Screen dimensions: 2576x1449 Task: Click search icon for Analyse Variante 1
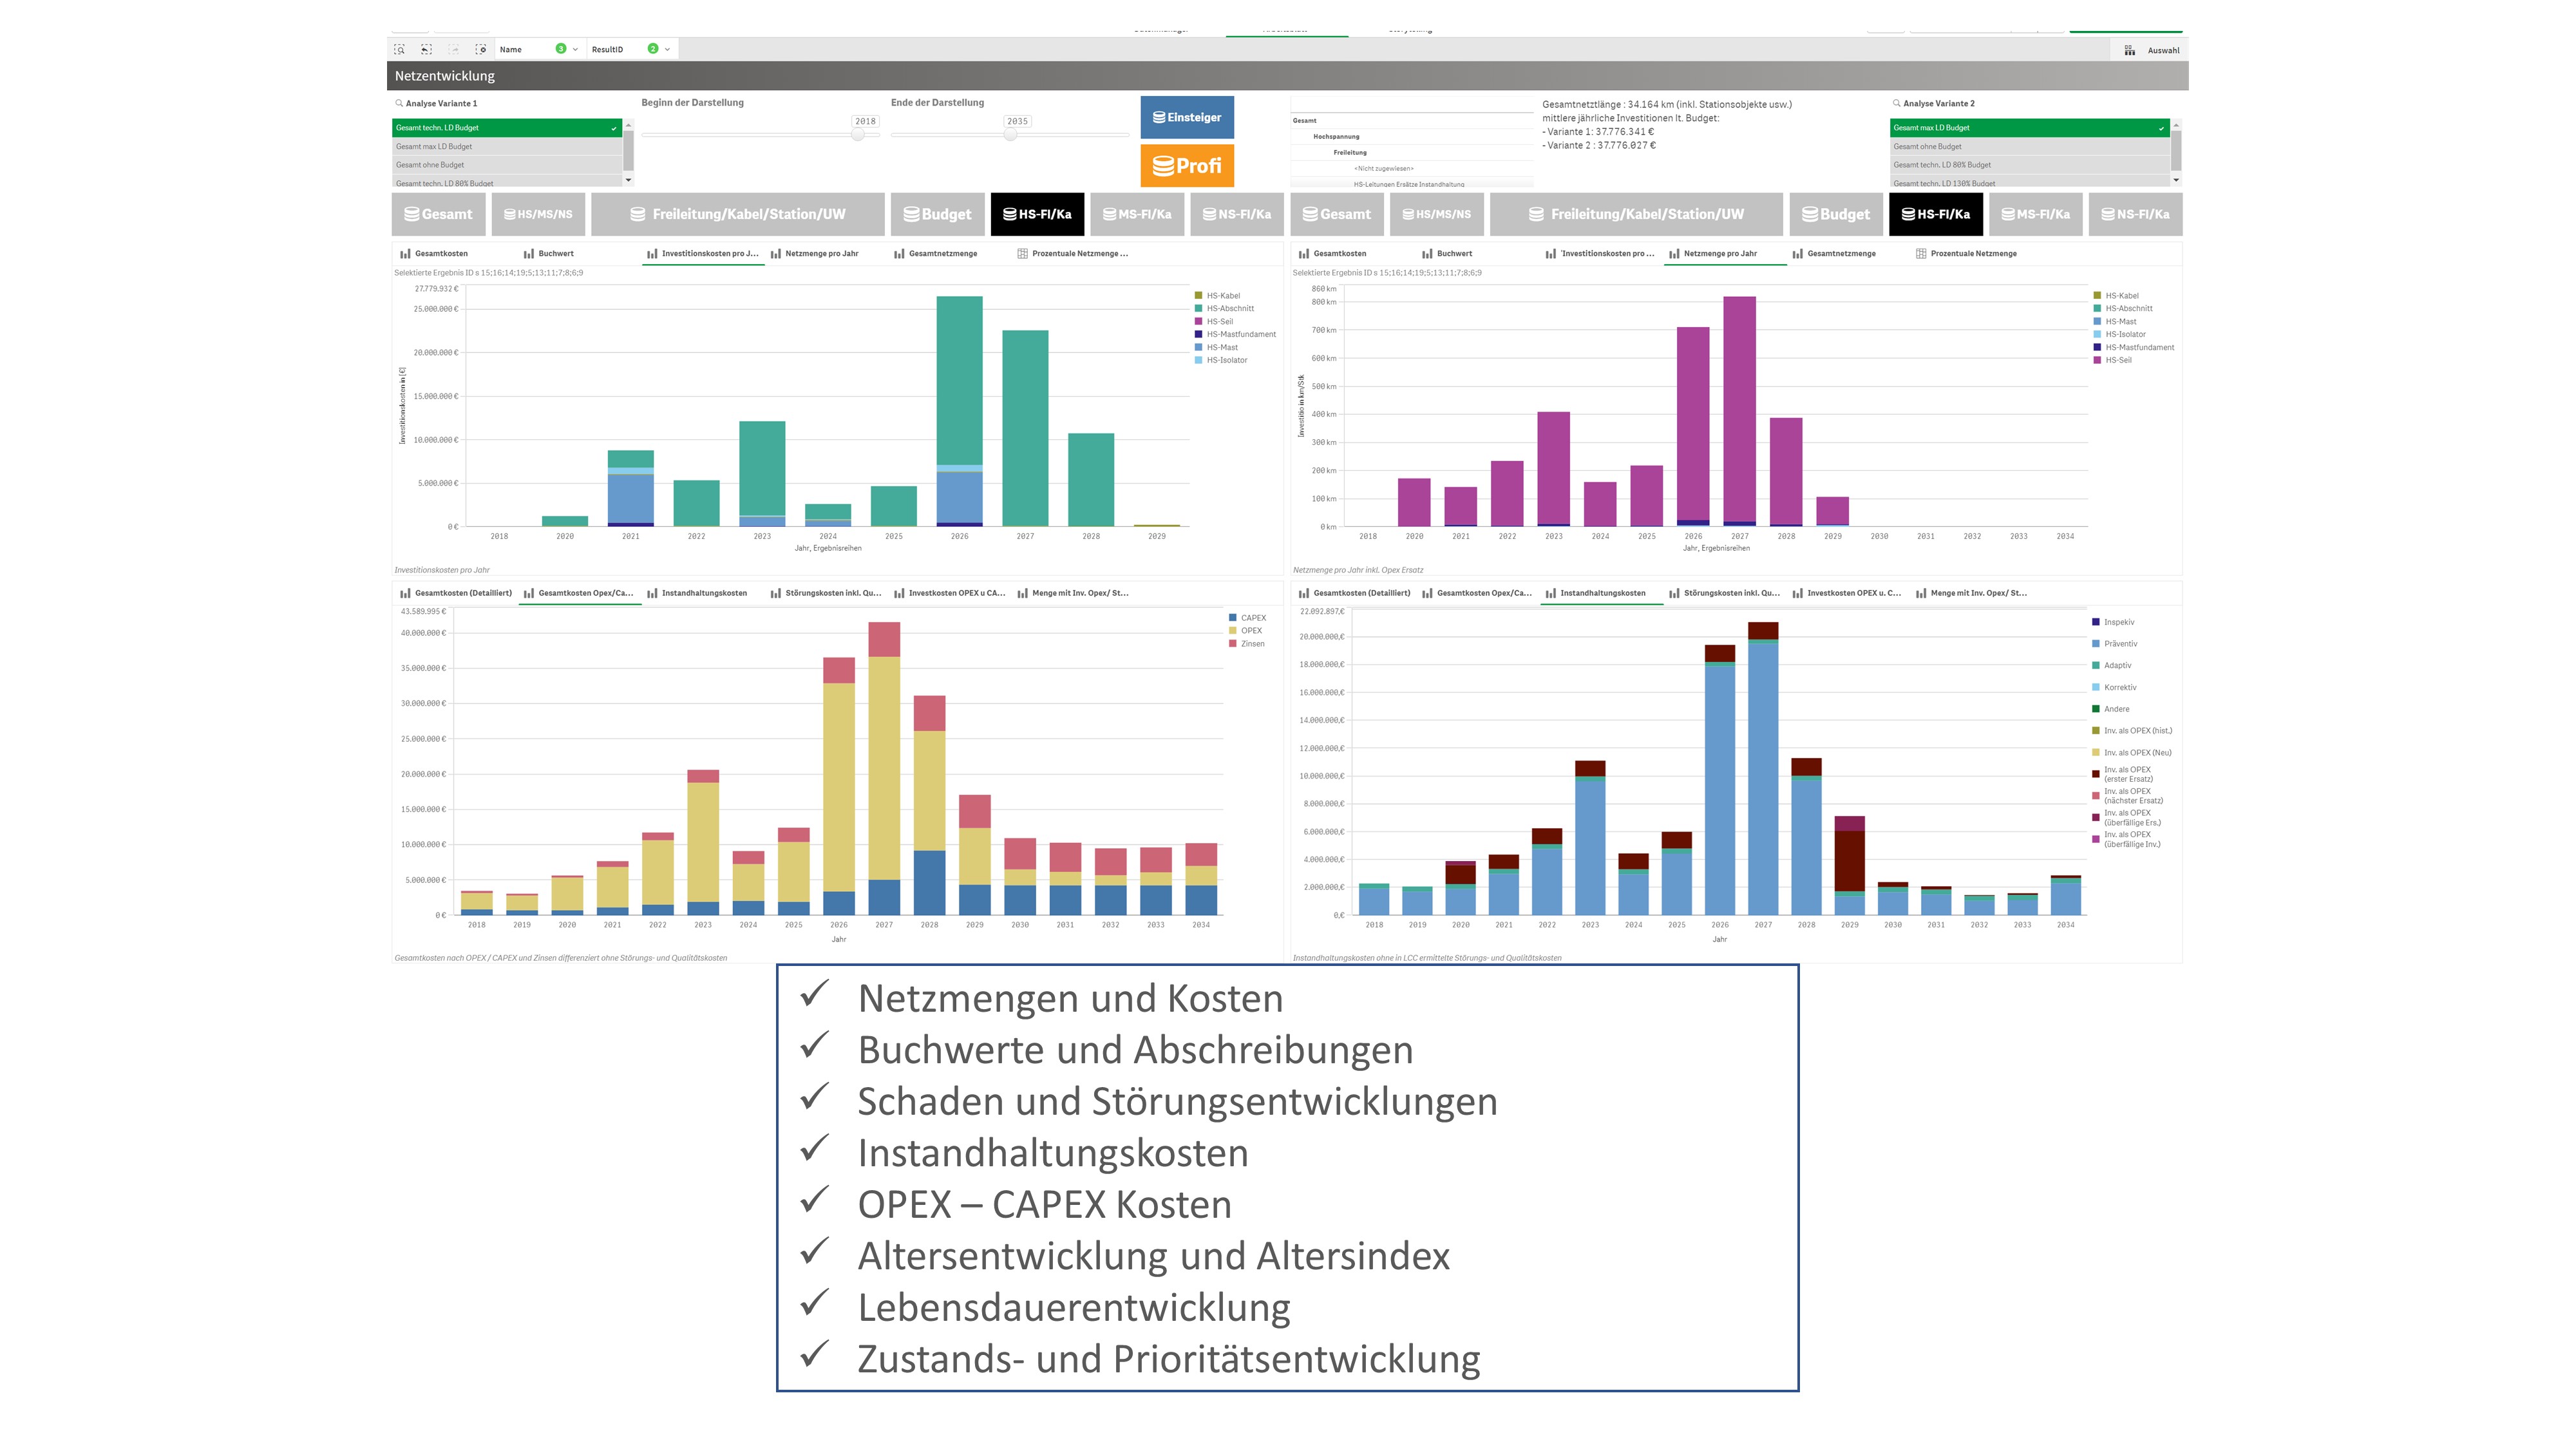(x=399, y=103)
